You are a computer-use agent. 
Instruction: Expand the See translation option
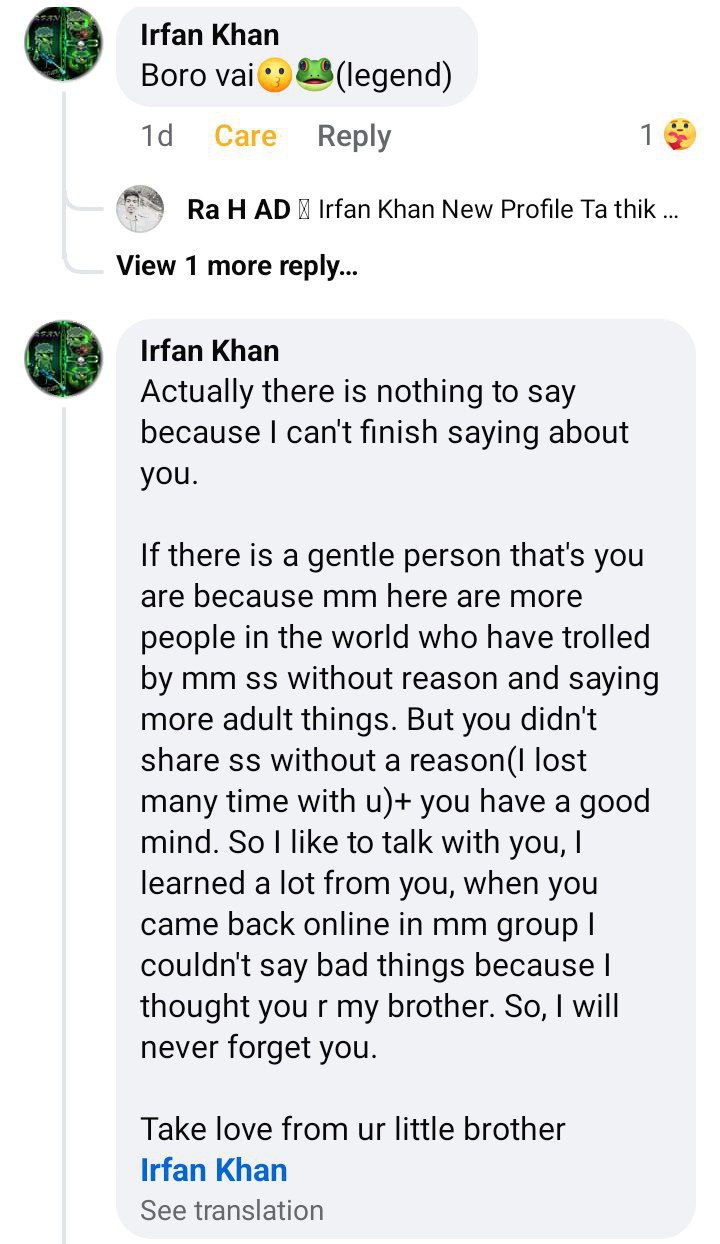tap(232, 1210)
